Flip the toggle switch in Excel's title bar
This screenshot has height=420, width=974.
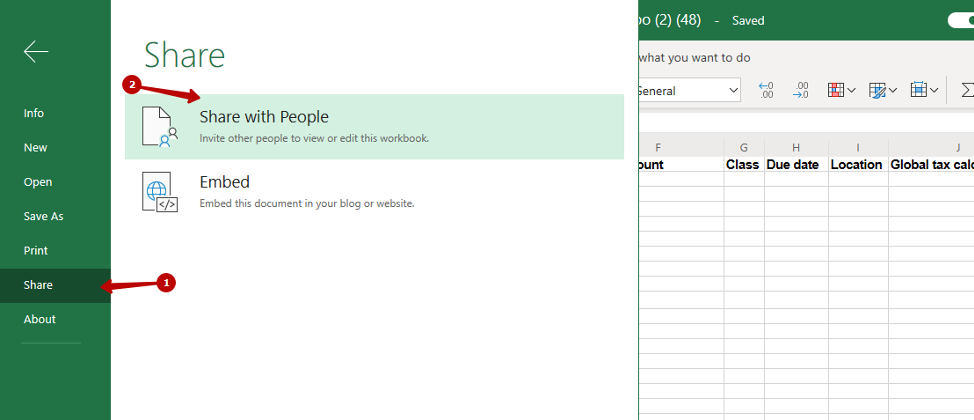coord(960,21)
